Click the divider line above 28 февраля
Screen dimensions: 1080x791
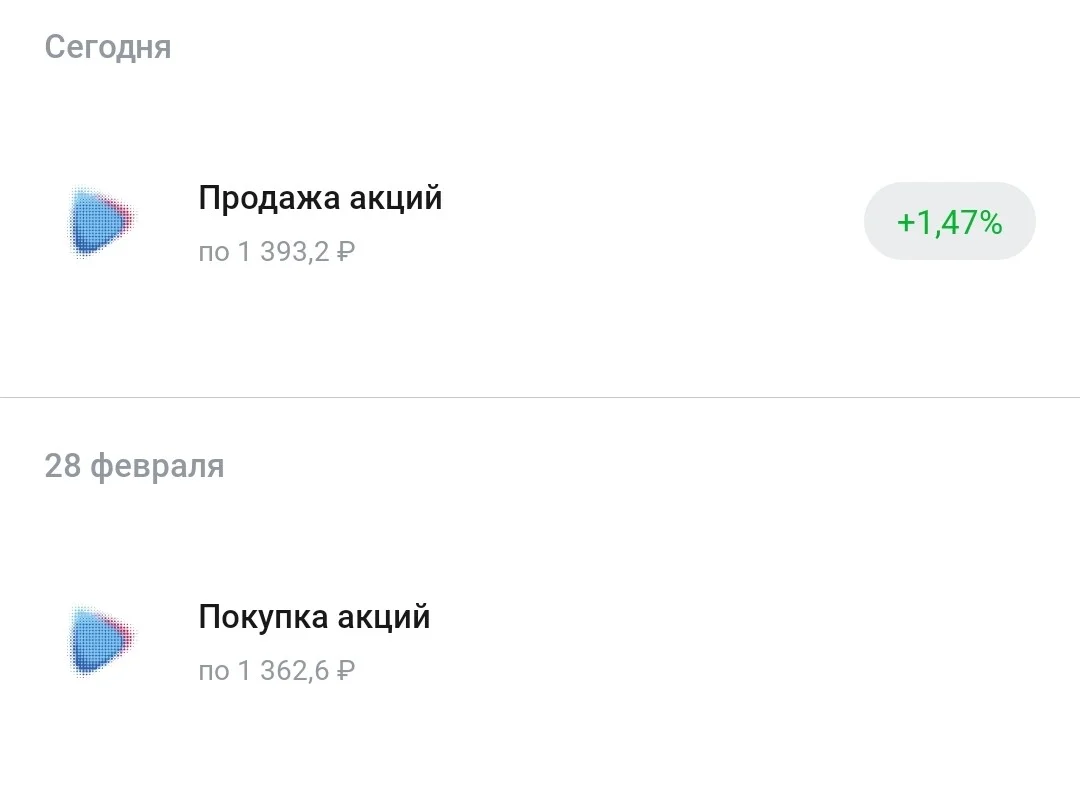click(x=540, y=398)
